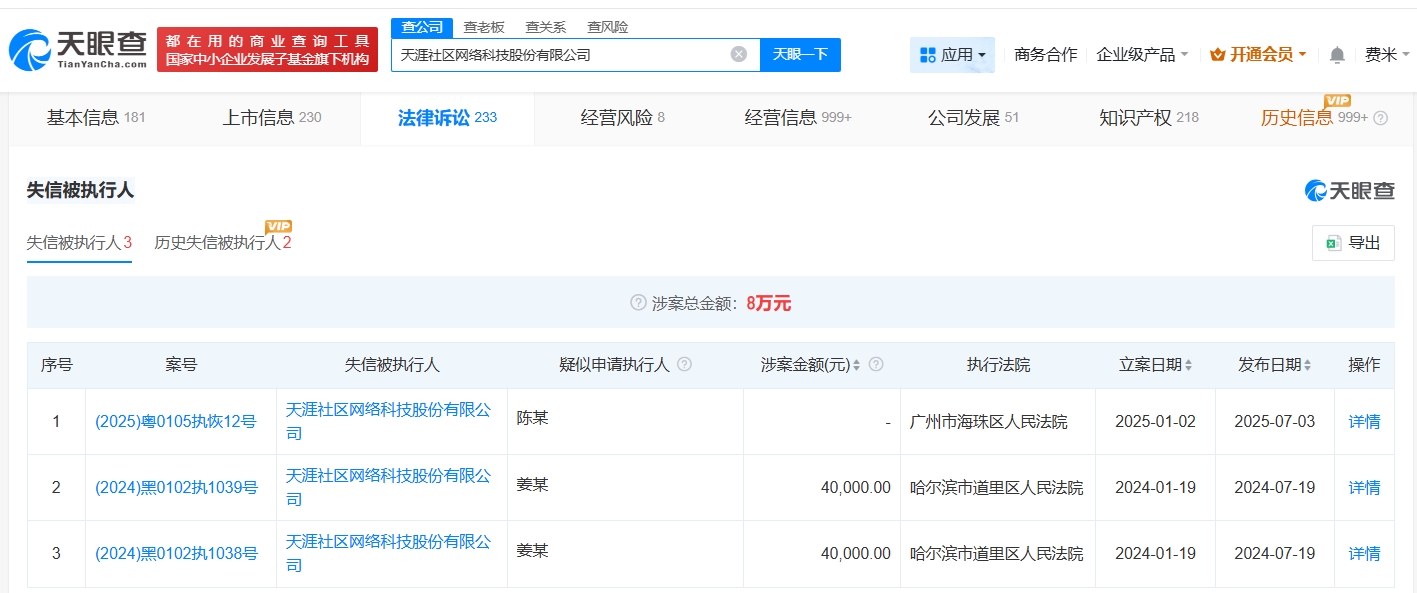
Task: Click 2025-01-02 filing date
Action: (x=1155, y=421)
